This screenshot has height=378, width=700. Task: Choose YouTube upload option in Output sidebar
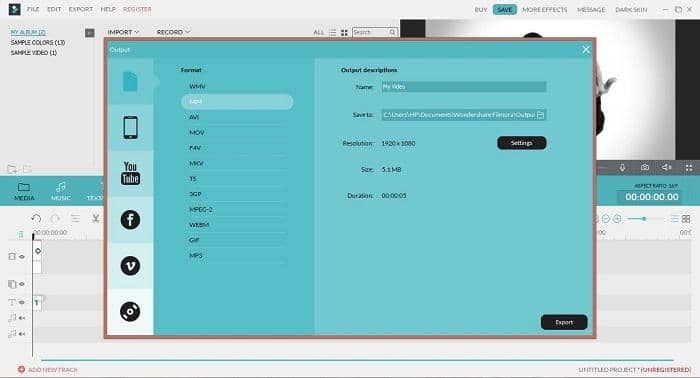[x=130, y=173]
